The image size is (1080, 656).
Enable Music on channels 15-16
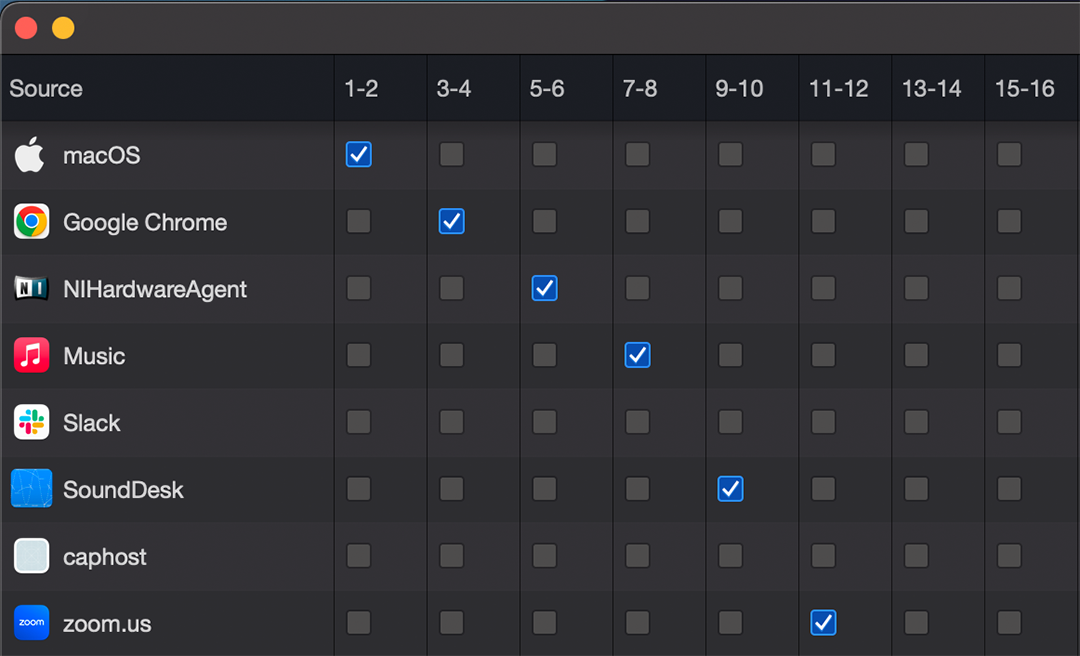point(1010,355)
